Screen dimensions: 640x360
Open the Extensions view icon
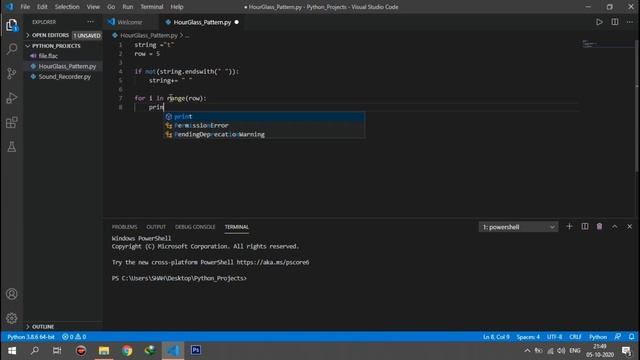click(x=11, y=122)
